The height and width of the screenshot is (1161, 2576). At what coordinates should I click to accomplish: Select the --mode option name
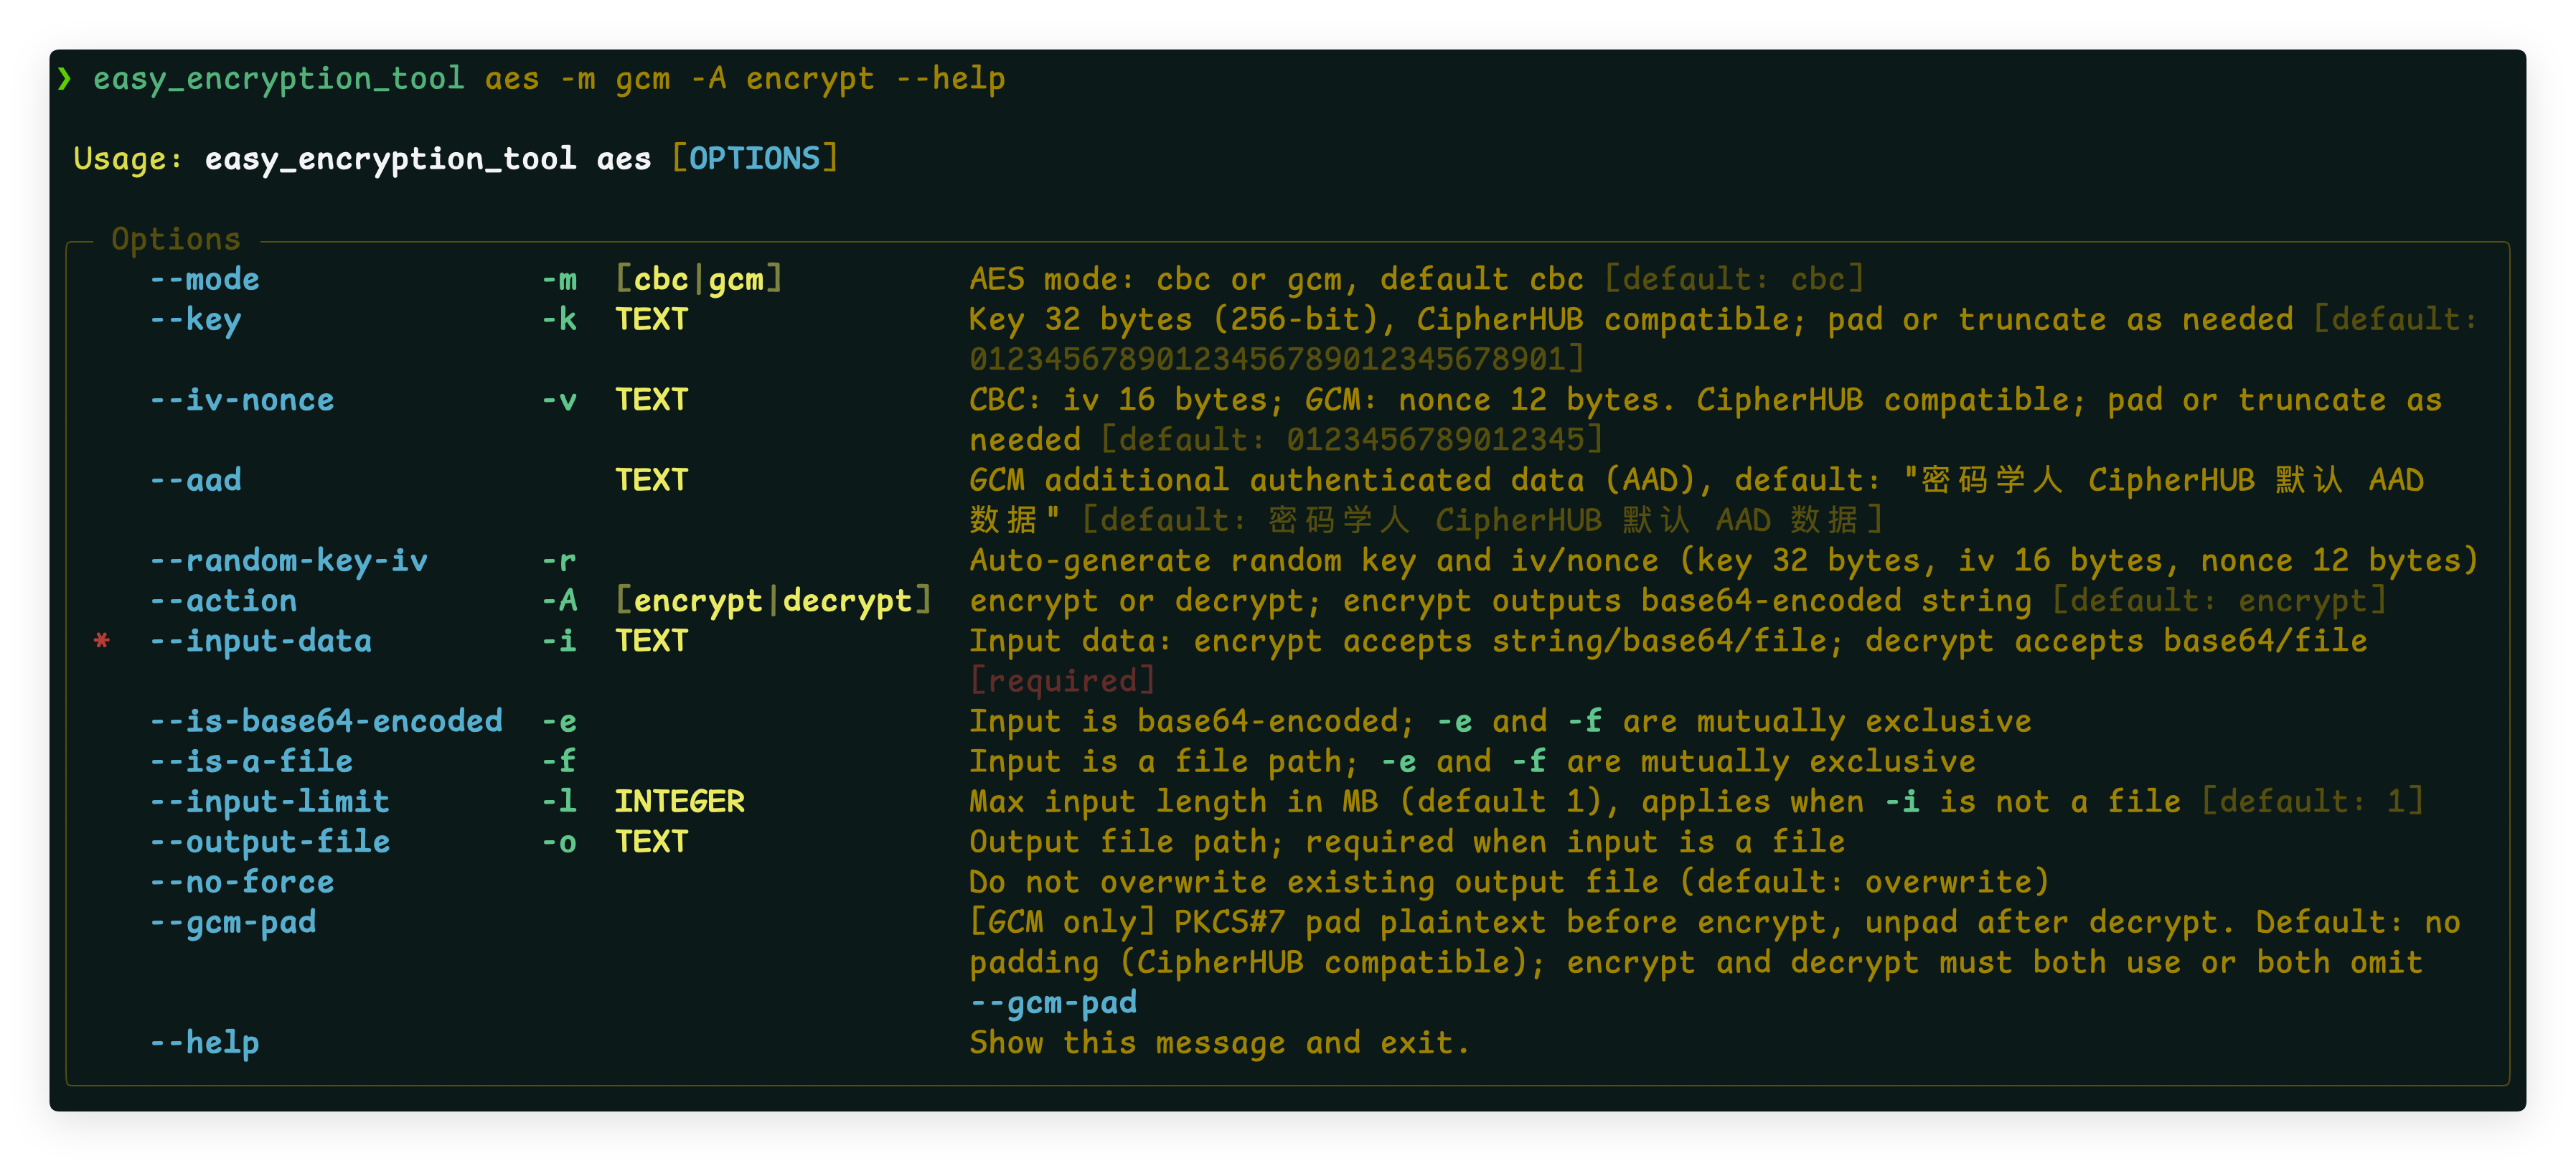[x=205, y=279]
